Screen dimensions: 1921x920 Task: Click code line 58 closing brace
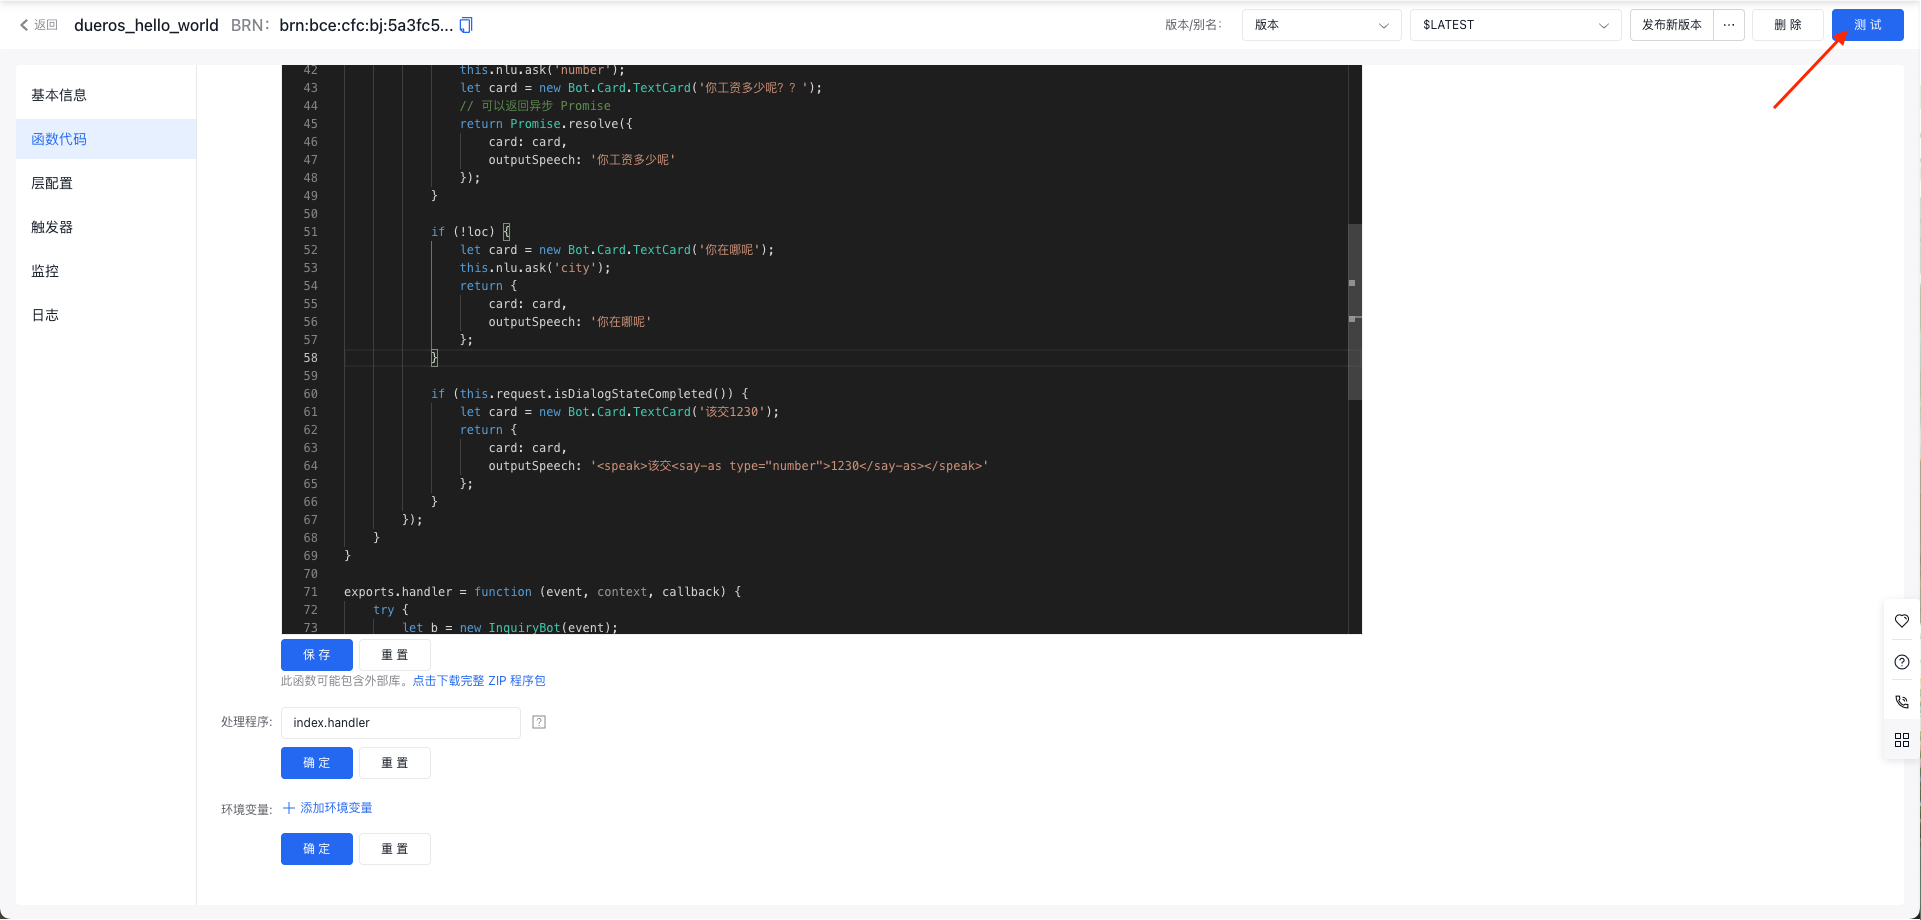434,358
